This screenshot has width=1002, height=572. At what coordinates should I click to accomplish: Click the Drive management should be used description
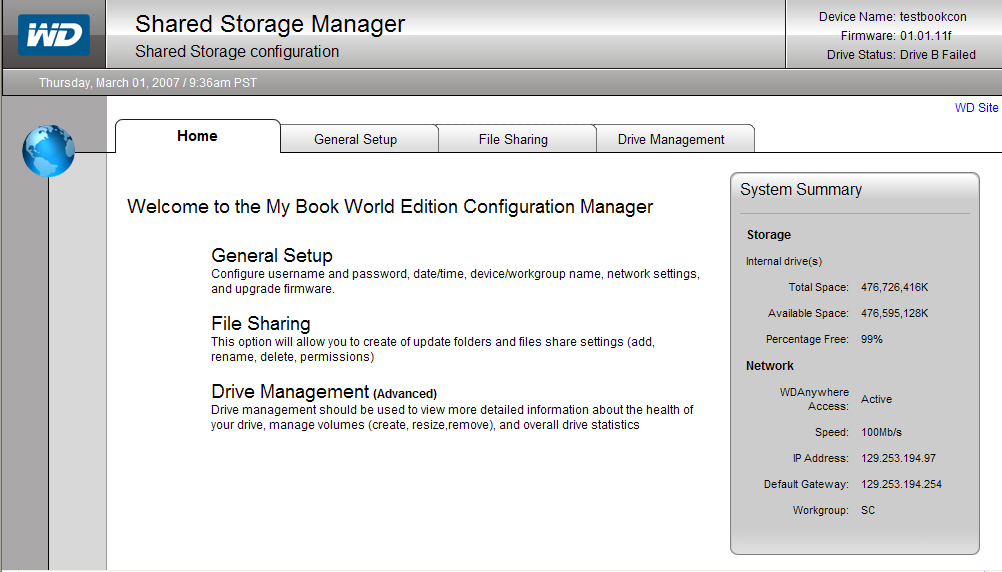(x=452, y=417)
